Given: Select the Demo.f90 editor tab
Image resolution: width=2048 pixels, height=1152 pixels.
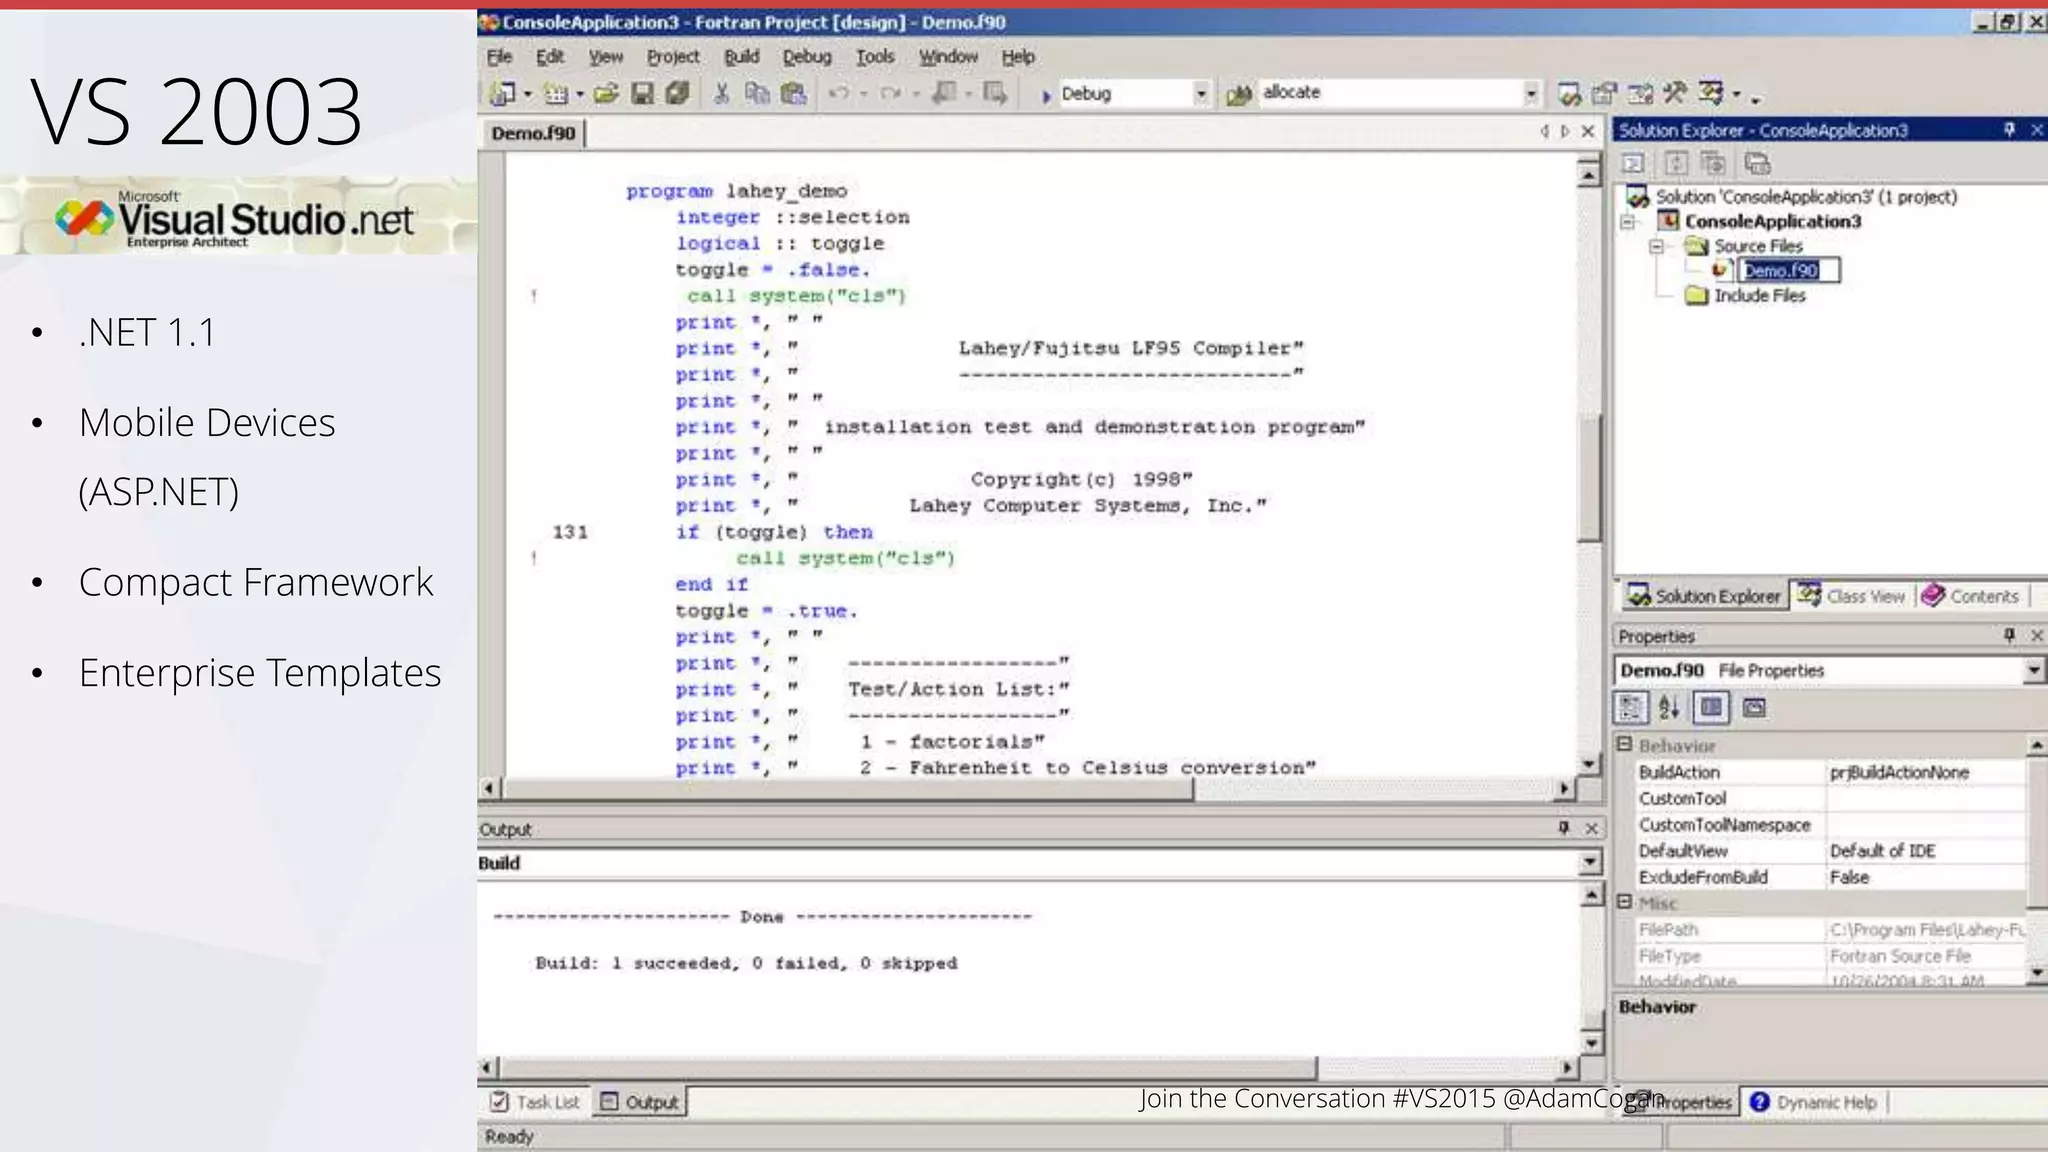Looking at the screenshot, I should coord(533,133).
